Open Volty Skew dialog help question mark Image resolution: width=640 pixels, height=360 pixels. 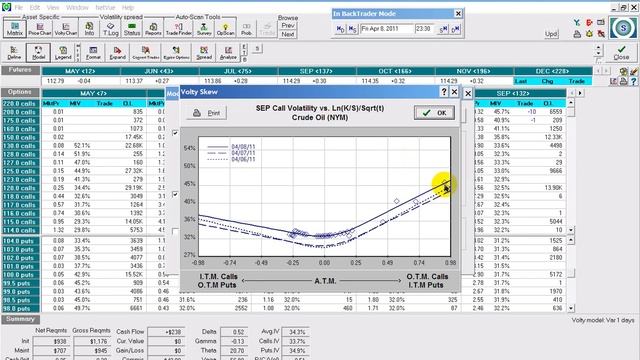click(x=444, y=92)
